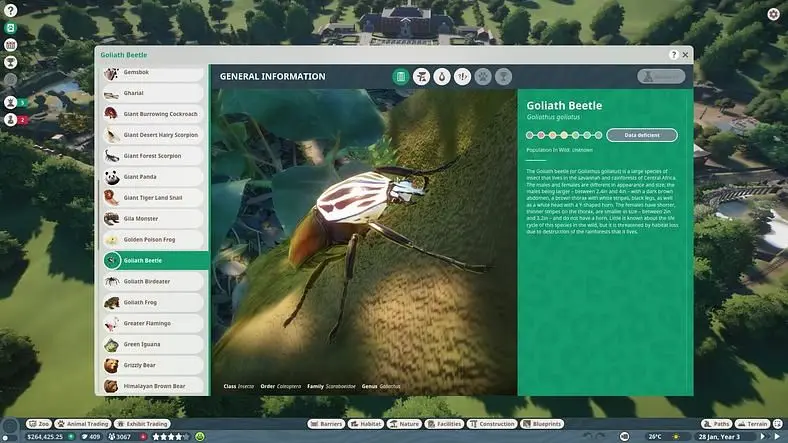
Task: Open the Habitat build menu
Action: pyautogui.click(x=366, y=424)
